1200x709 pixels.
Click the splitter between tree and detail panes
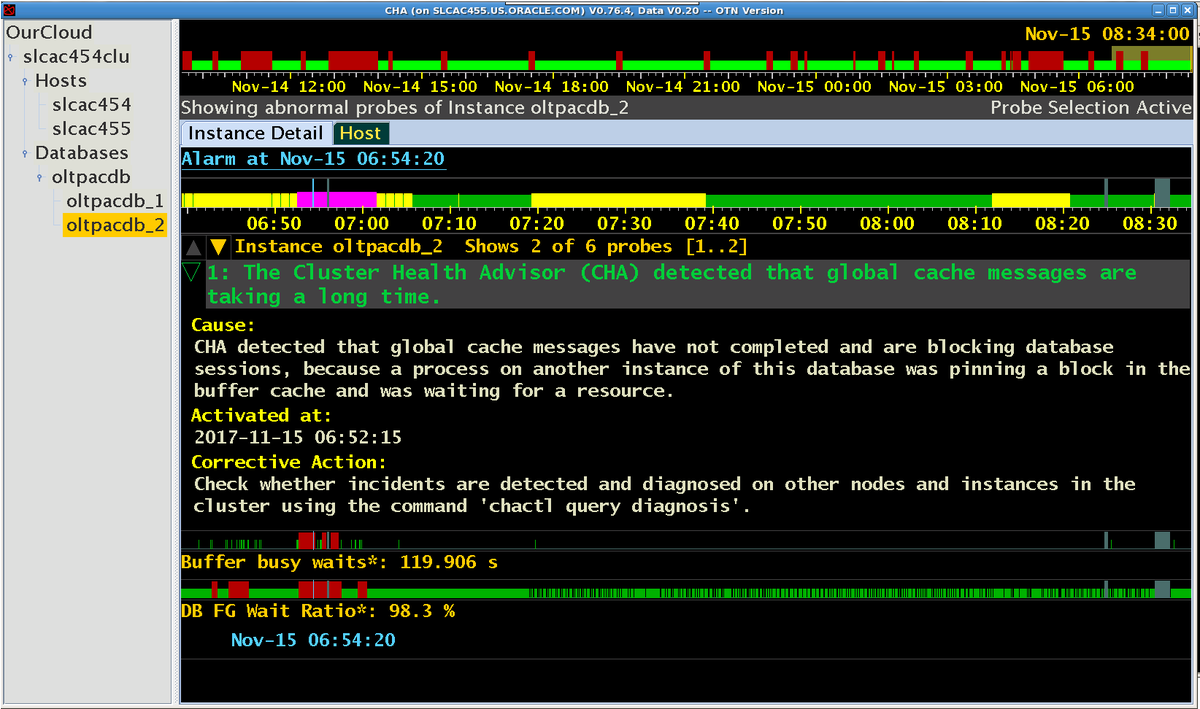(x=175, y=364)
